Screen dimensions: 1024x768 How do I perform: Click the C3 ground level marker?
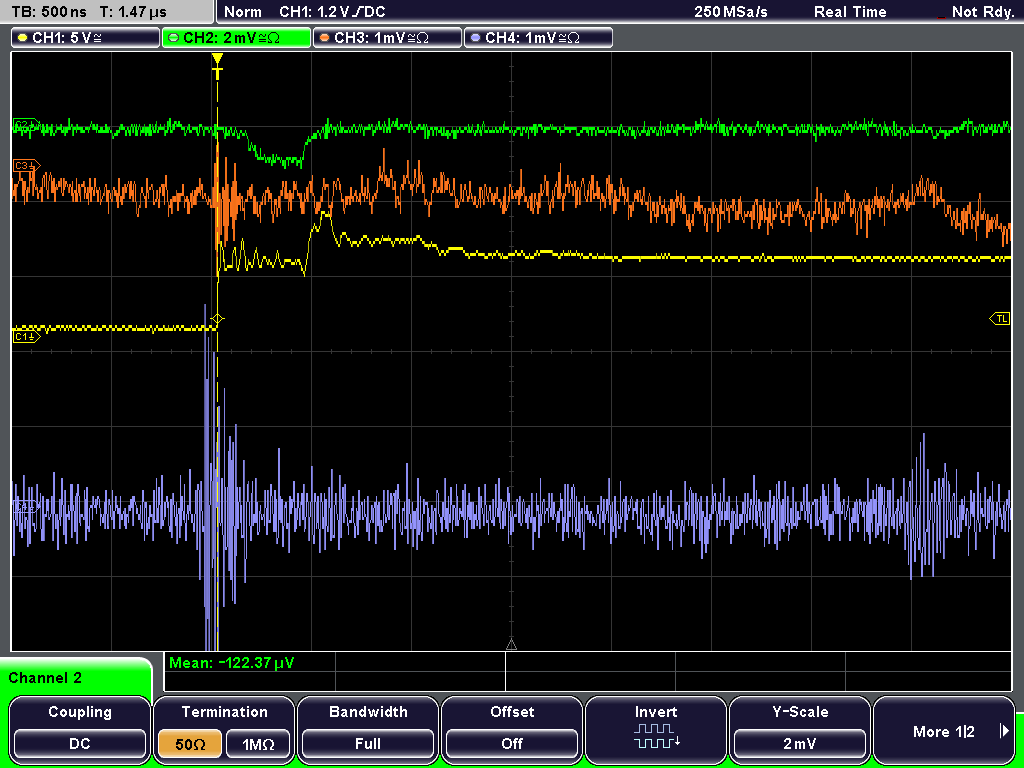pyautogui.click(x=27, y=166)
